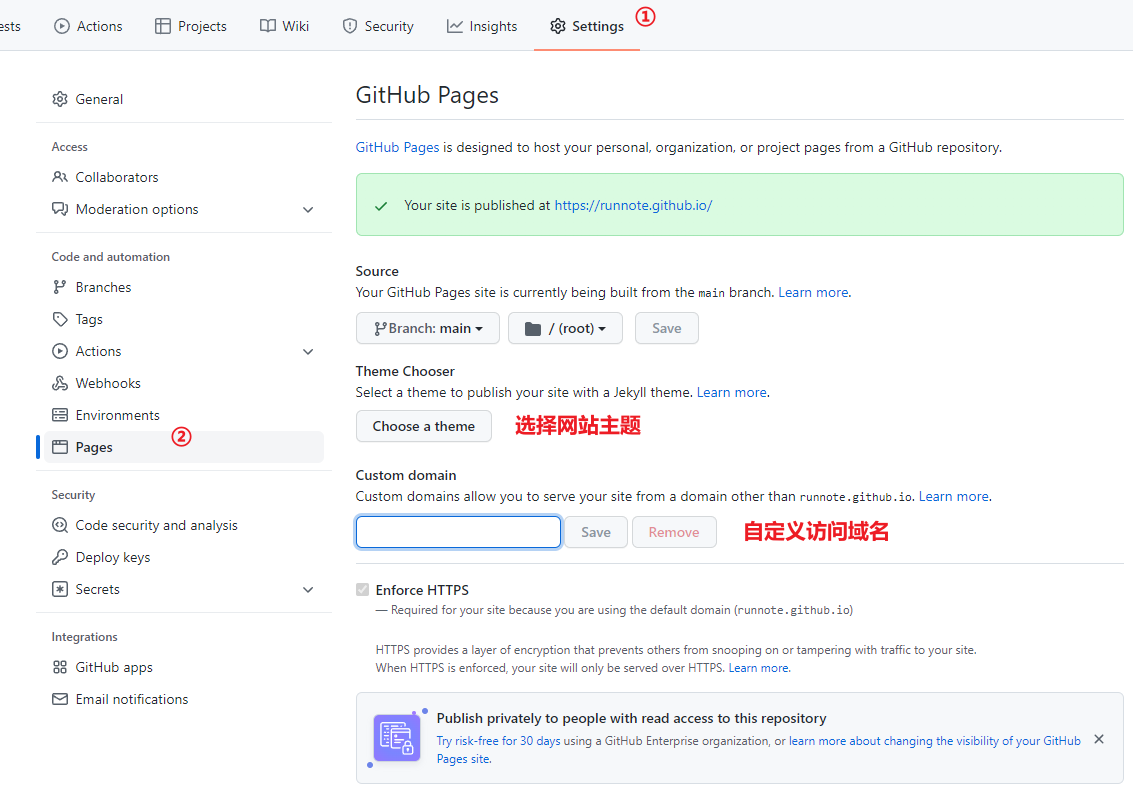Expand the Secrets section chevron
Image resolution: width=1133 pixels, height=793 pixels.
click(x=308, y=590)
